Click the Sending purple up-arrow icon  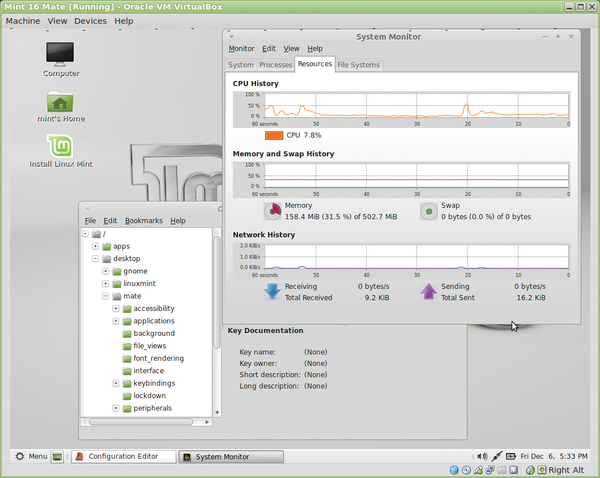coord(429,291)
